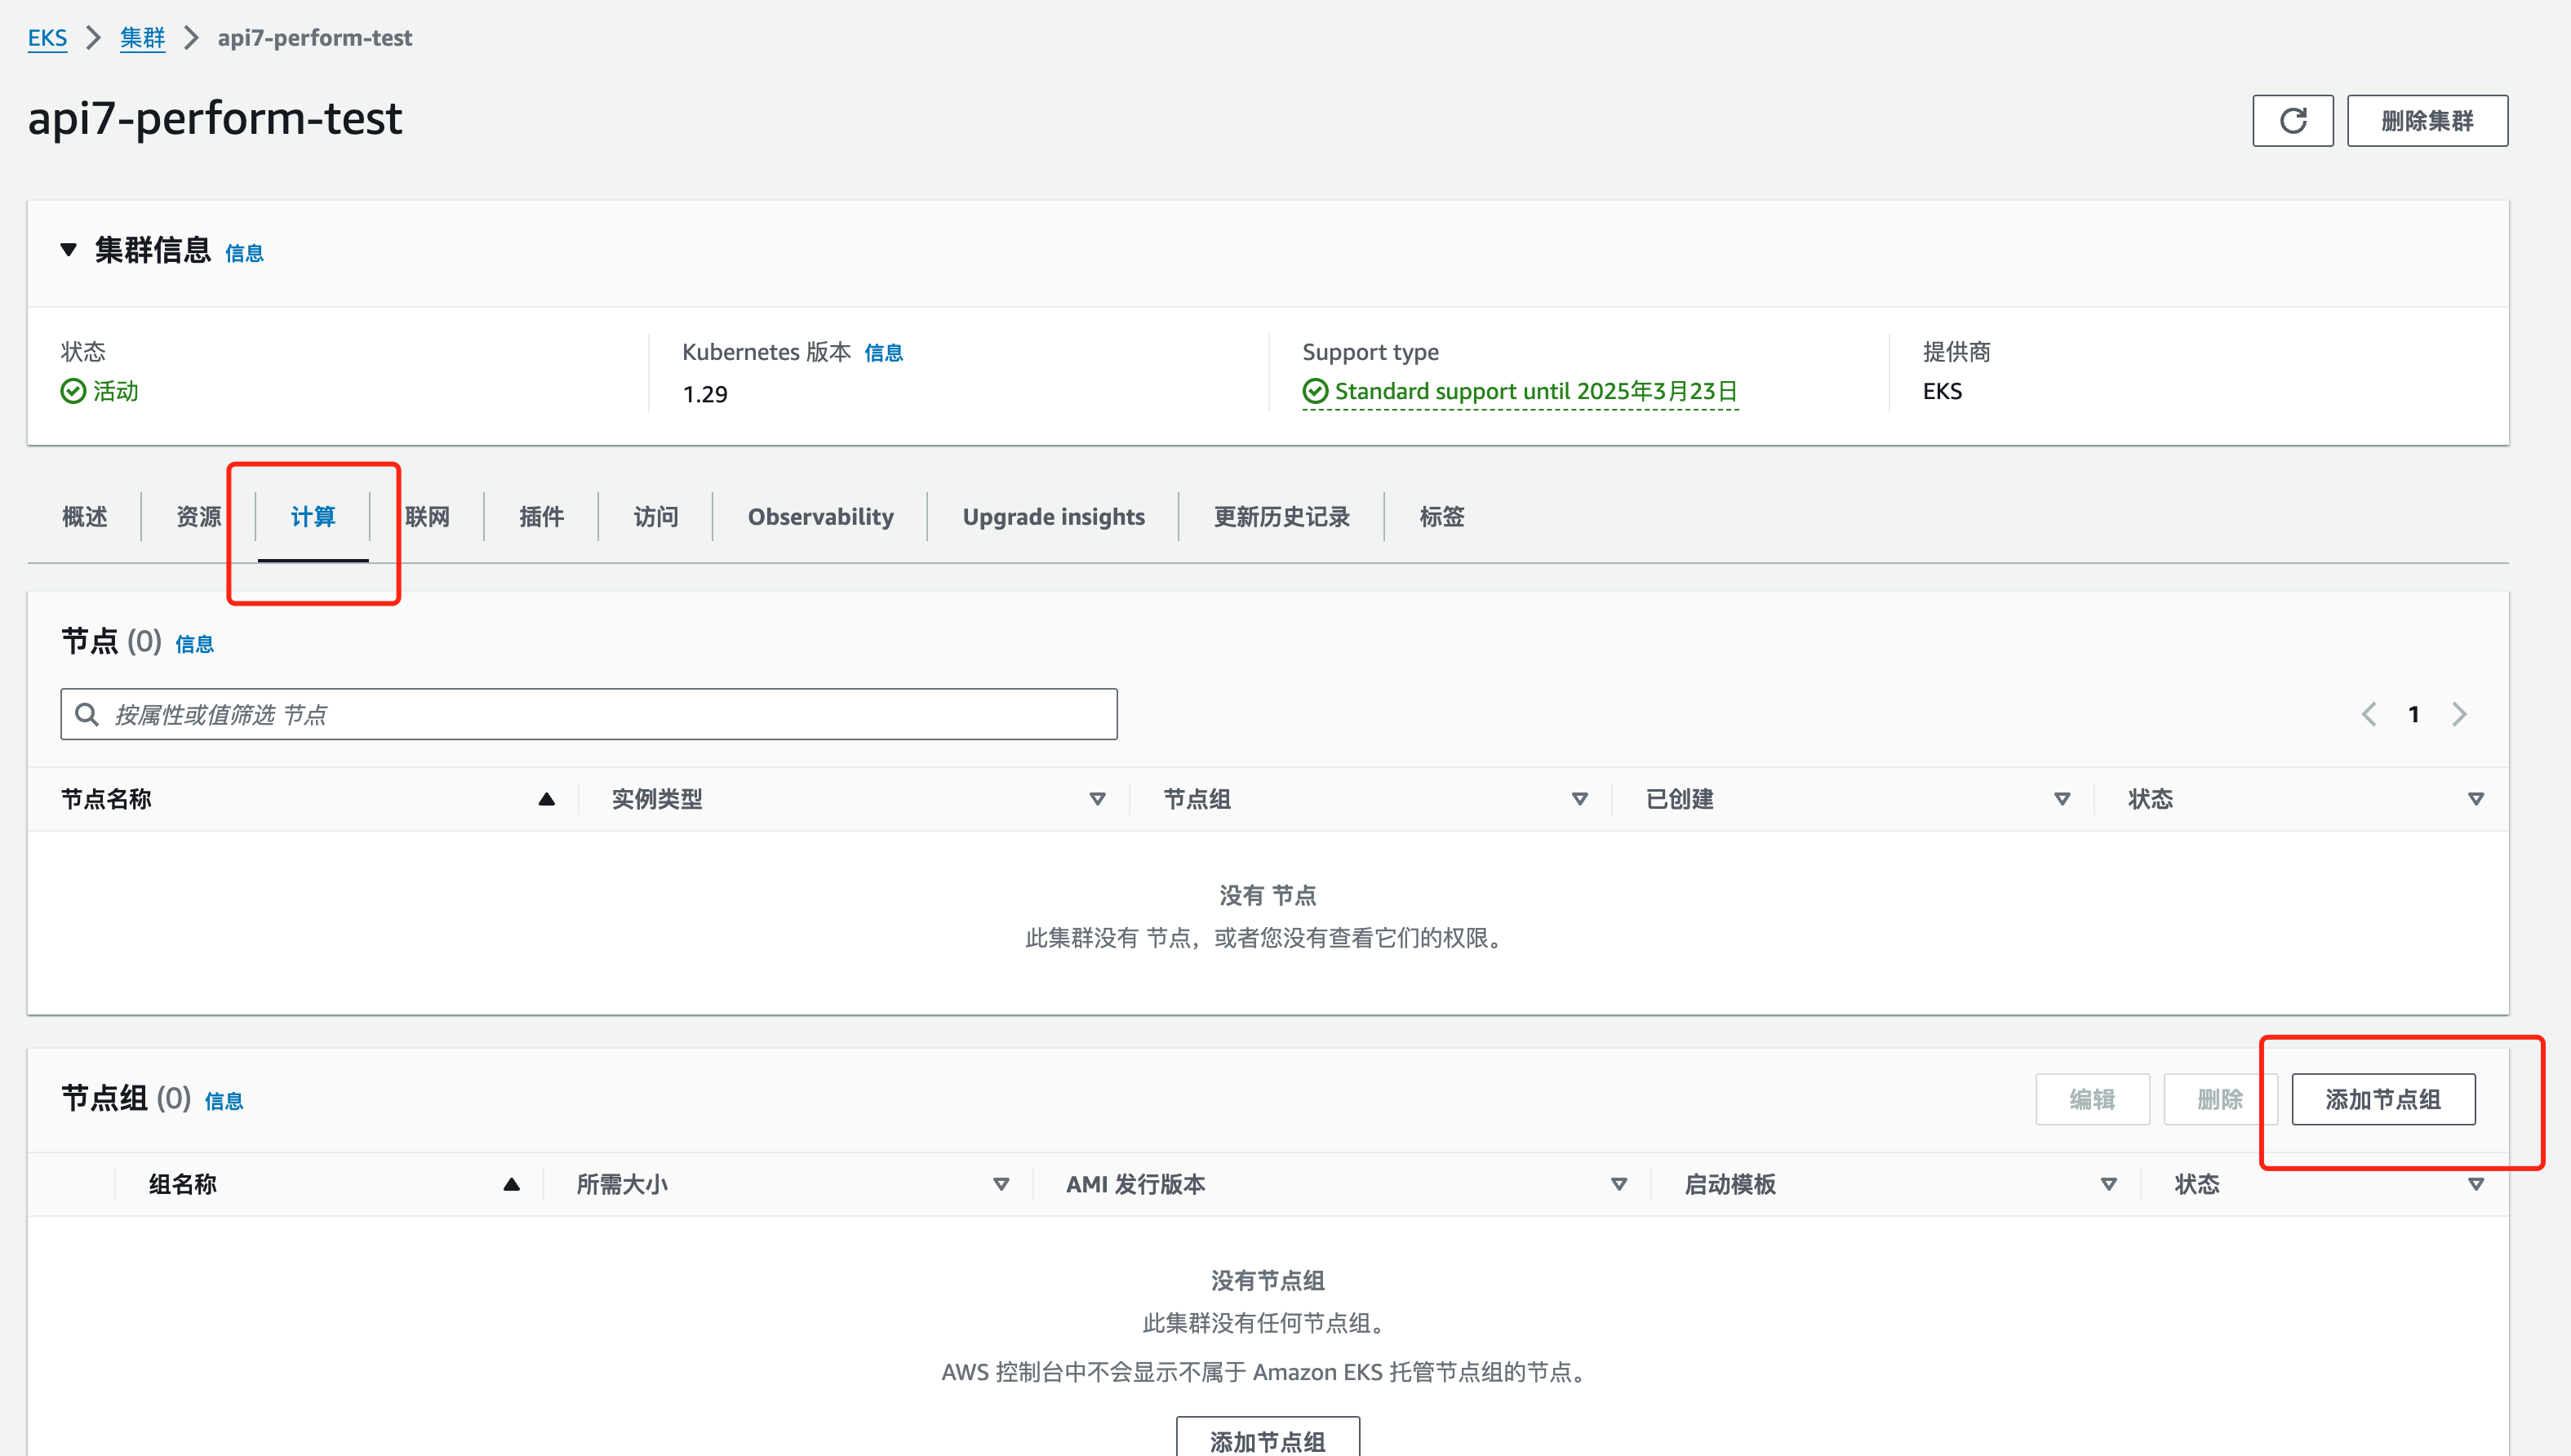The image size is (2571, 1456).
Task: Sort ascending by 节点名称 column arrow
Action: [x=546, y=799]
